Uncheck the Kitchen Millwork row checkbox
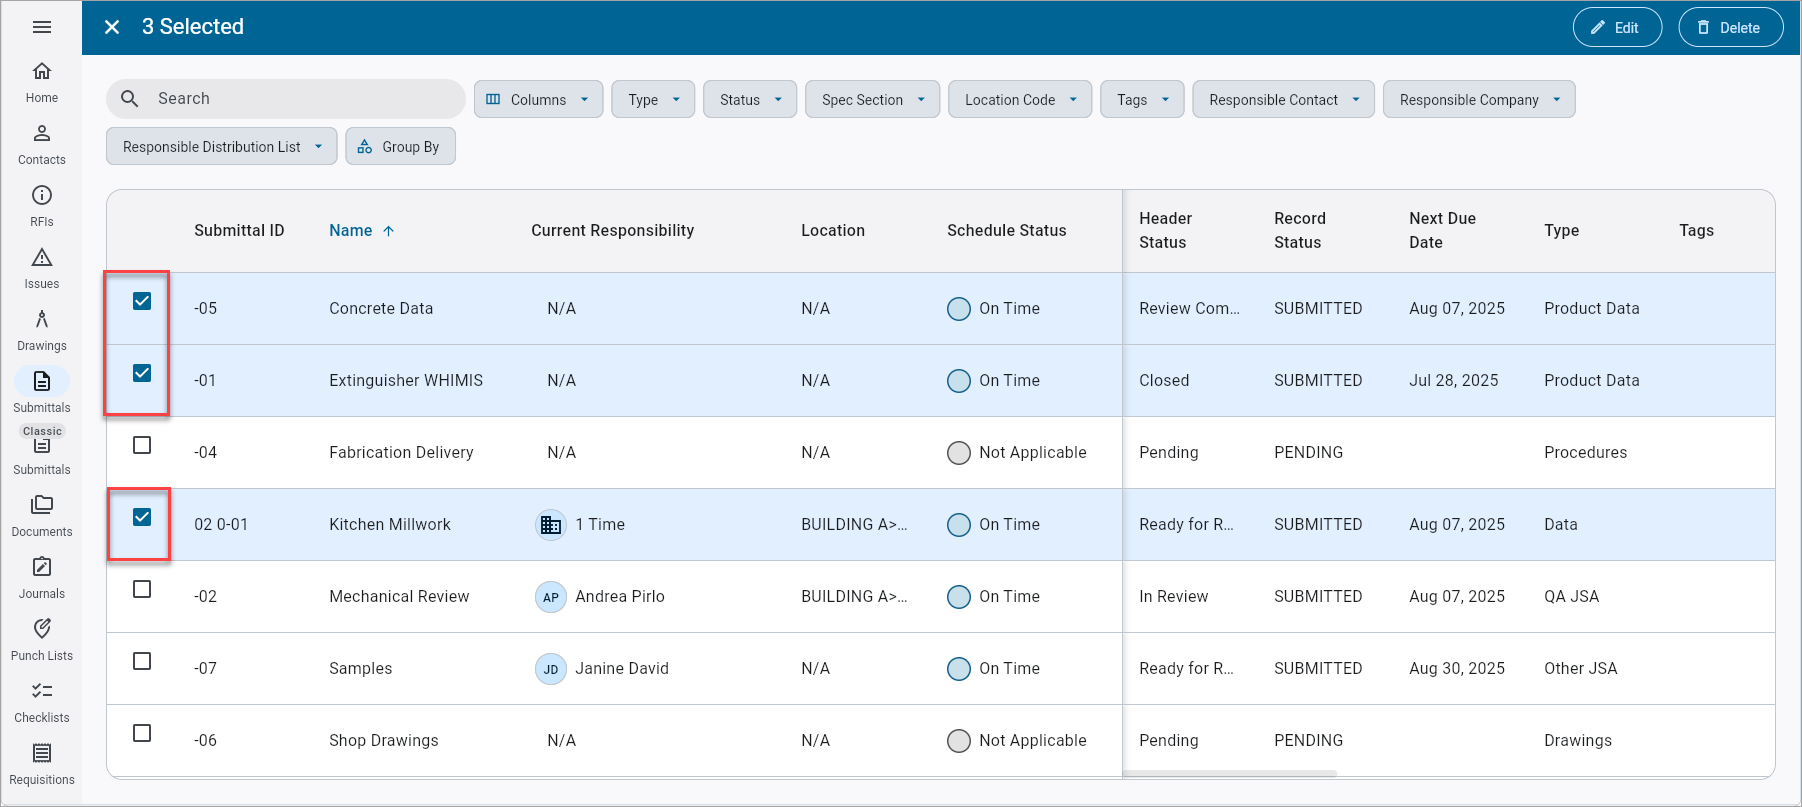The image size is (1802, 807). click(x=142, y=517)
